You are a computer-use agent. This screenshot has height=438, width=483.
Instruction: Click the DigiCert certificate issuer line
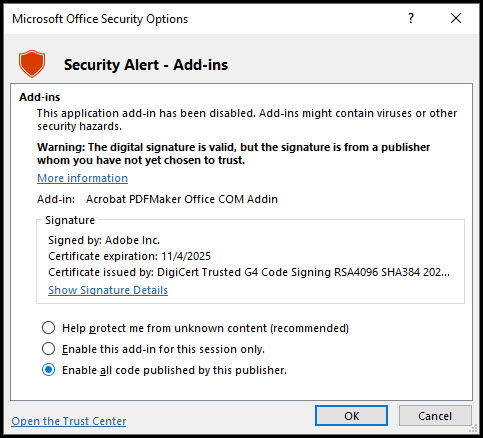249,272
